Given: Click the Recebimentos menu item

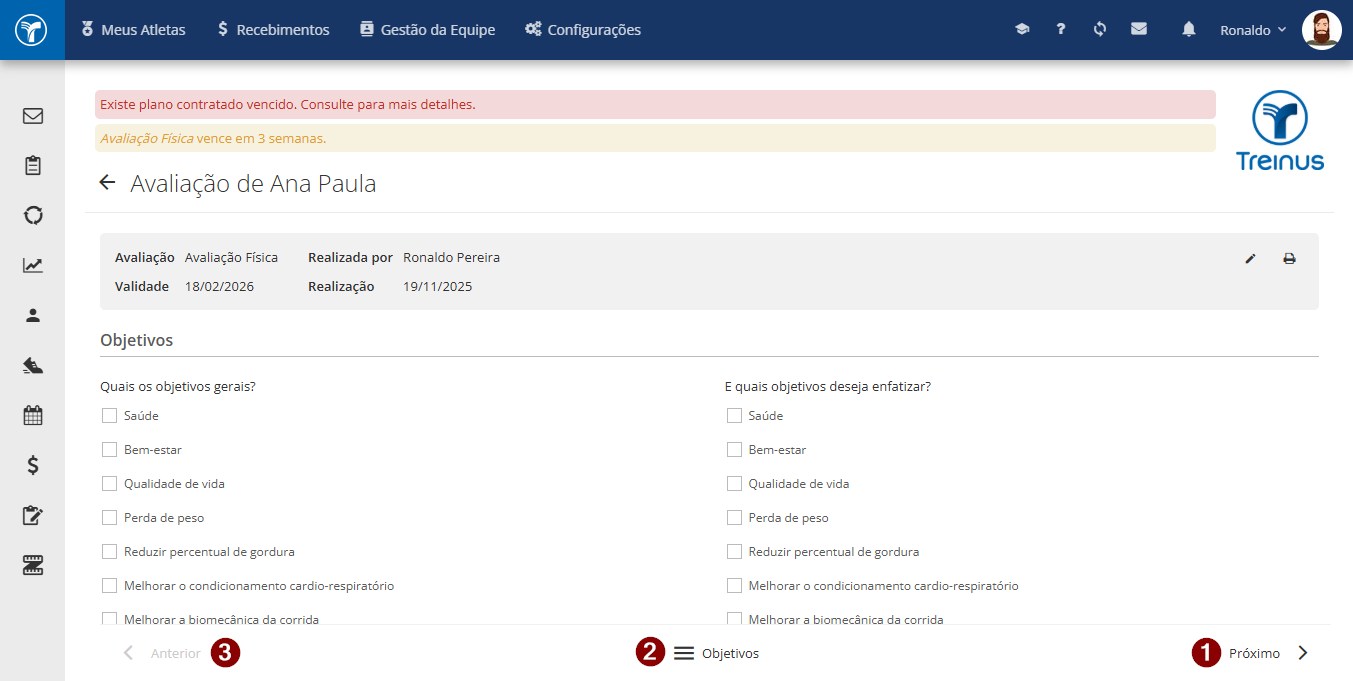Looking at the screenshot, I should 273,30.
